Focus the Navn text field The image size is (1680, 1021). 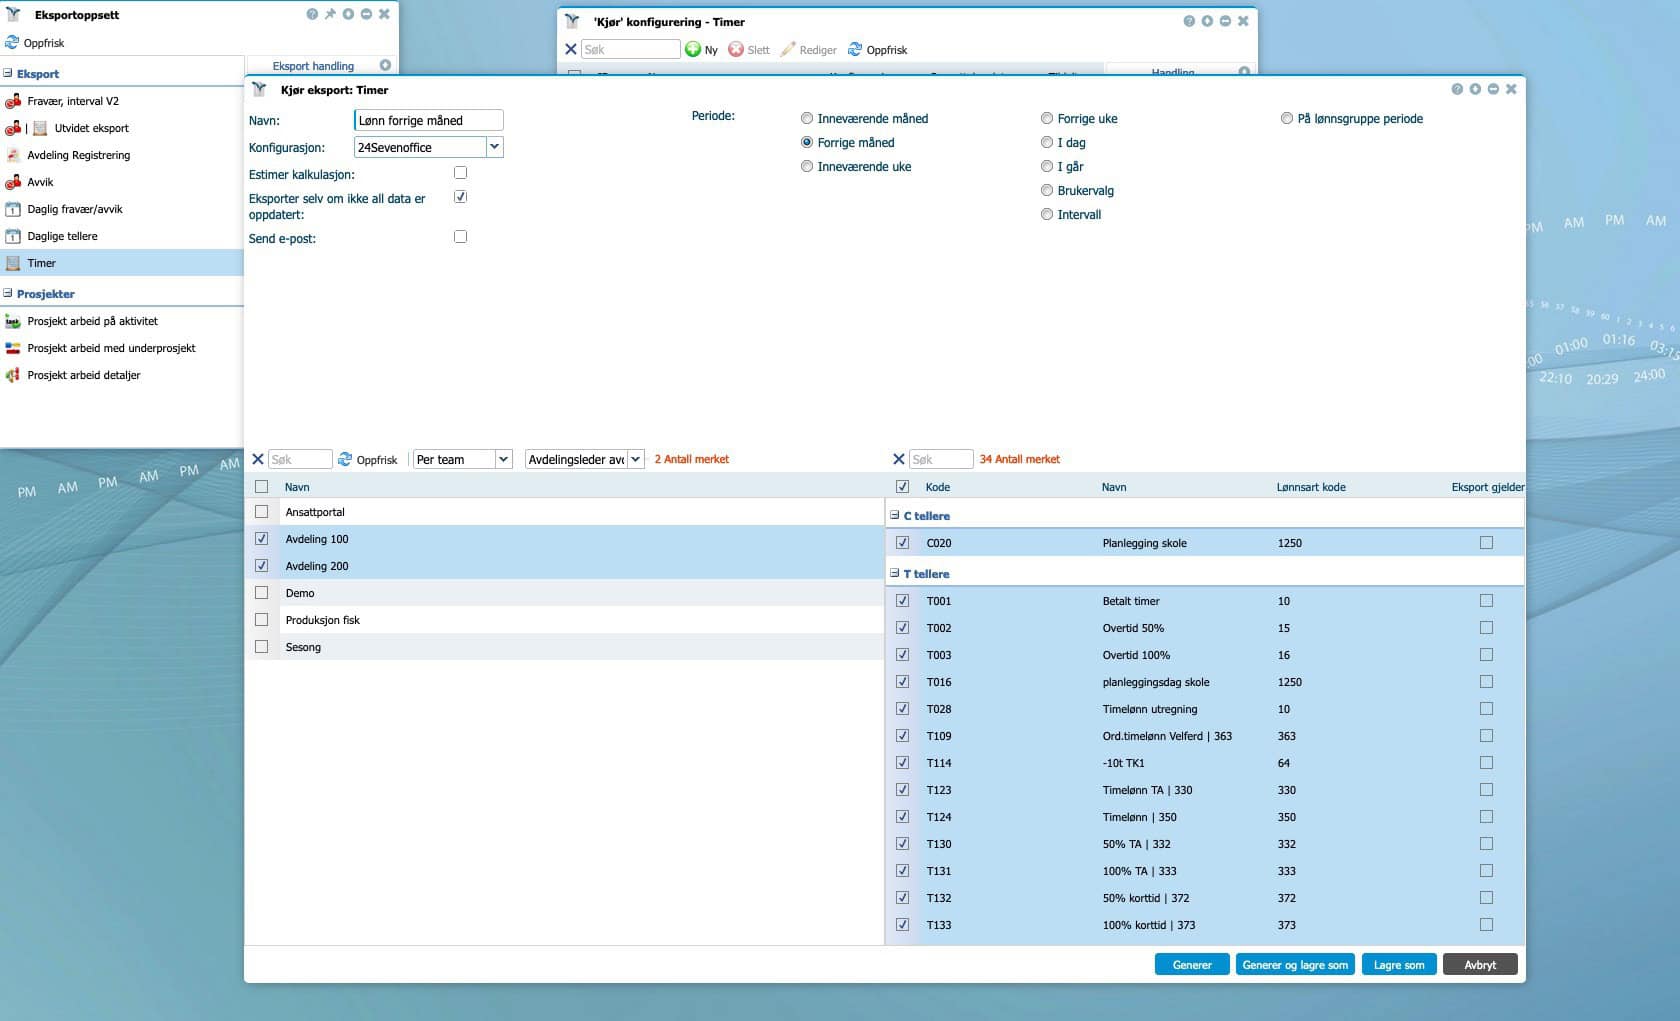[428, 120]
